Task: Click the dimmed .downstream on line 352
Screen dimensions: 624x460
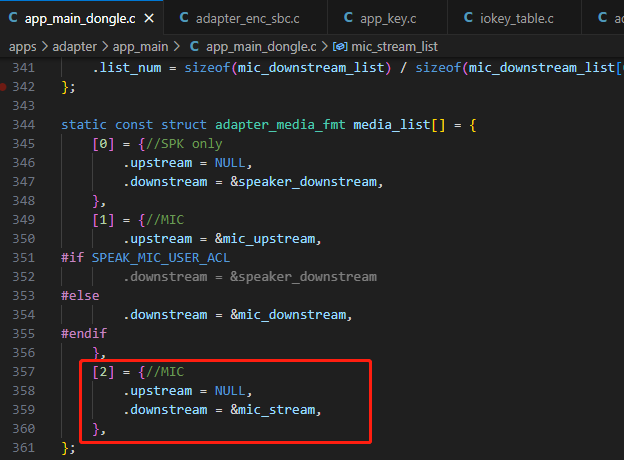Action: (165, 277)
